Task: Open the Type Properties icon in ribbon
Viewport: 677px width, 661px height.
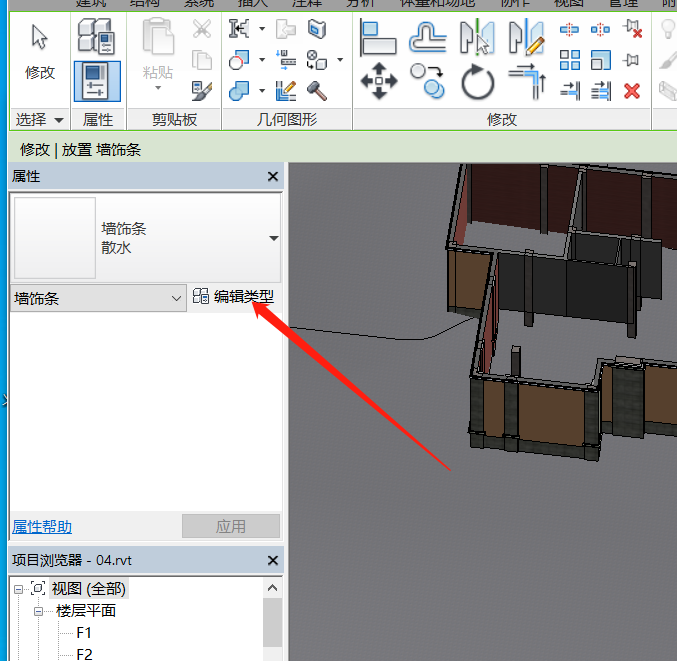Action: click(97, 37)
